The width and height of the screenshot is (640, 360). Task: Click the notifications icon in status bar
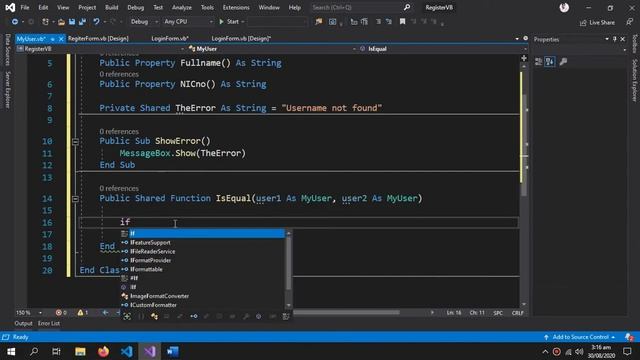click(x=629, y=337)
